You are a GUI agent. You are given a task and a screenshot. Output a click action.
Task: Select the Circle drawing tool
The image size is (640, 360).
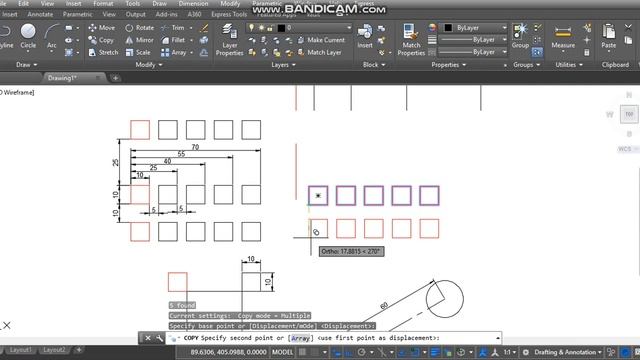coord(28,36)
